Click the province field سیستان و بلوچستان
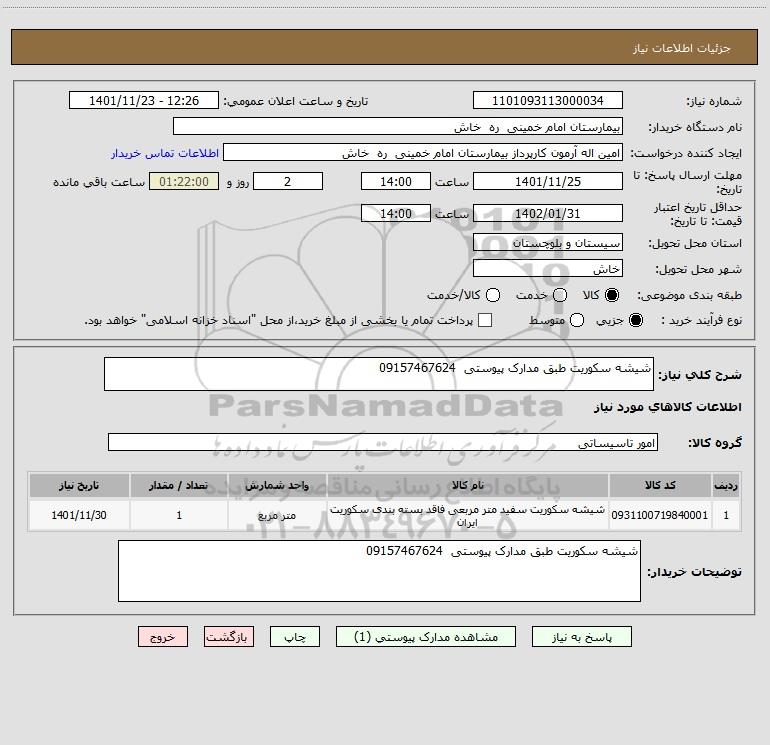Screen dimensions: 770x745 tap(548, 242)
